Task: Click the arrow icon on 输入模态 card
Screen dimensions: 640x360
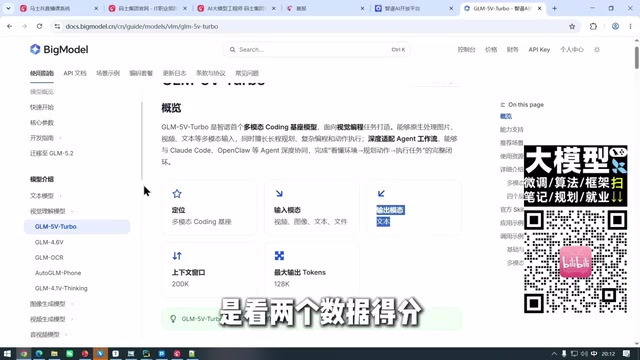Action: [x=279, y=193]
